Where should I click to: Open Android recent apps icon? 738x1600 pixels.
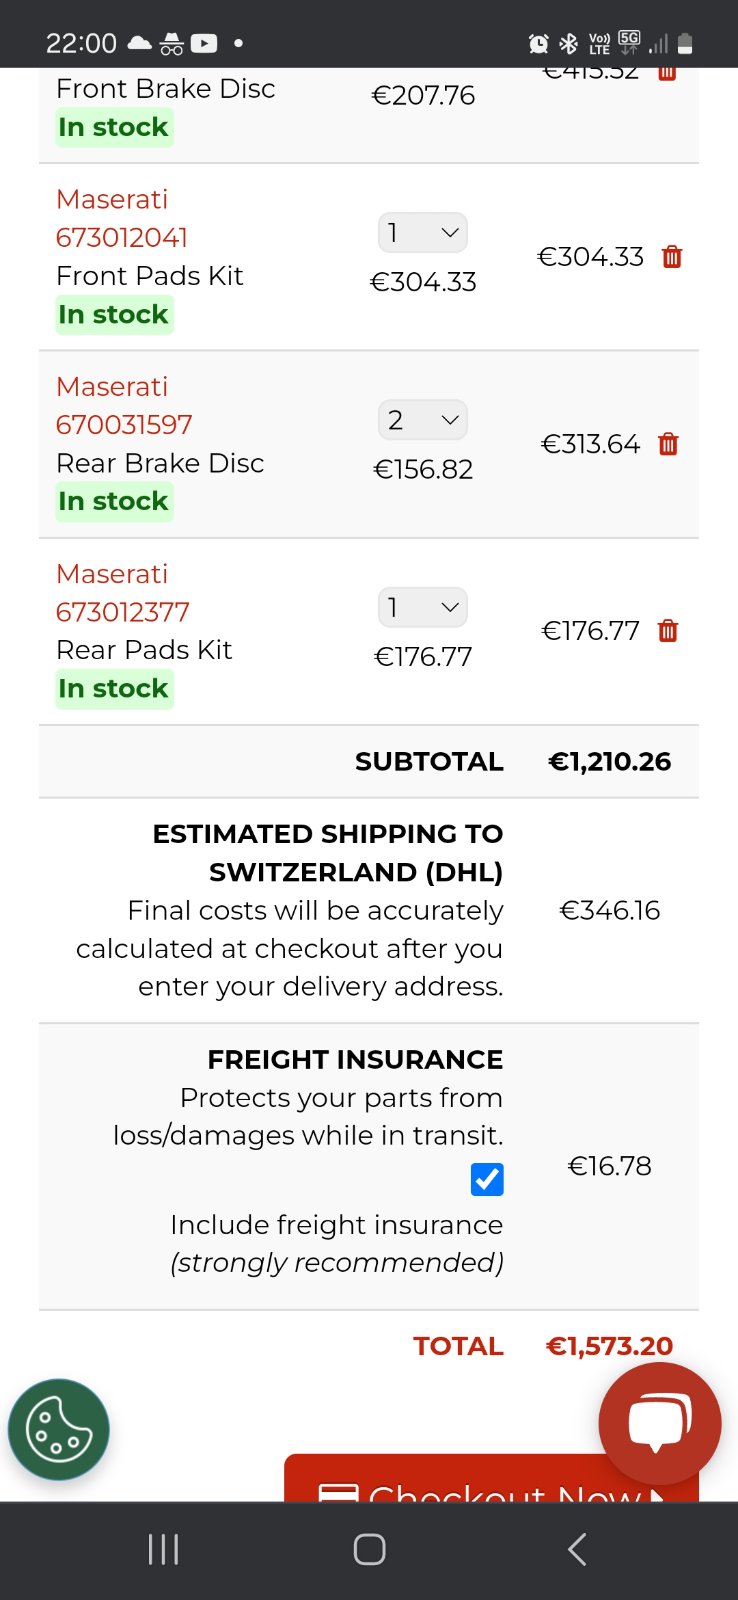click(x=163, y=1549)
